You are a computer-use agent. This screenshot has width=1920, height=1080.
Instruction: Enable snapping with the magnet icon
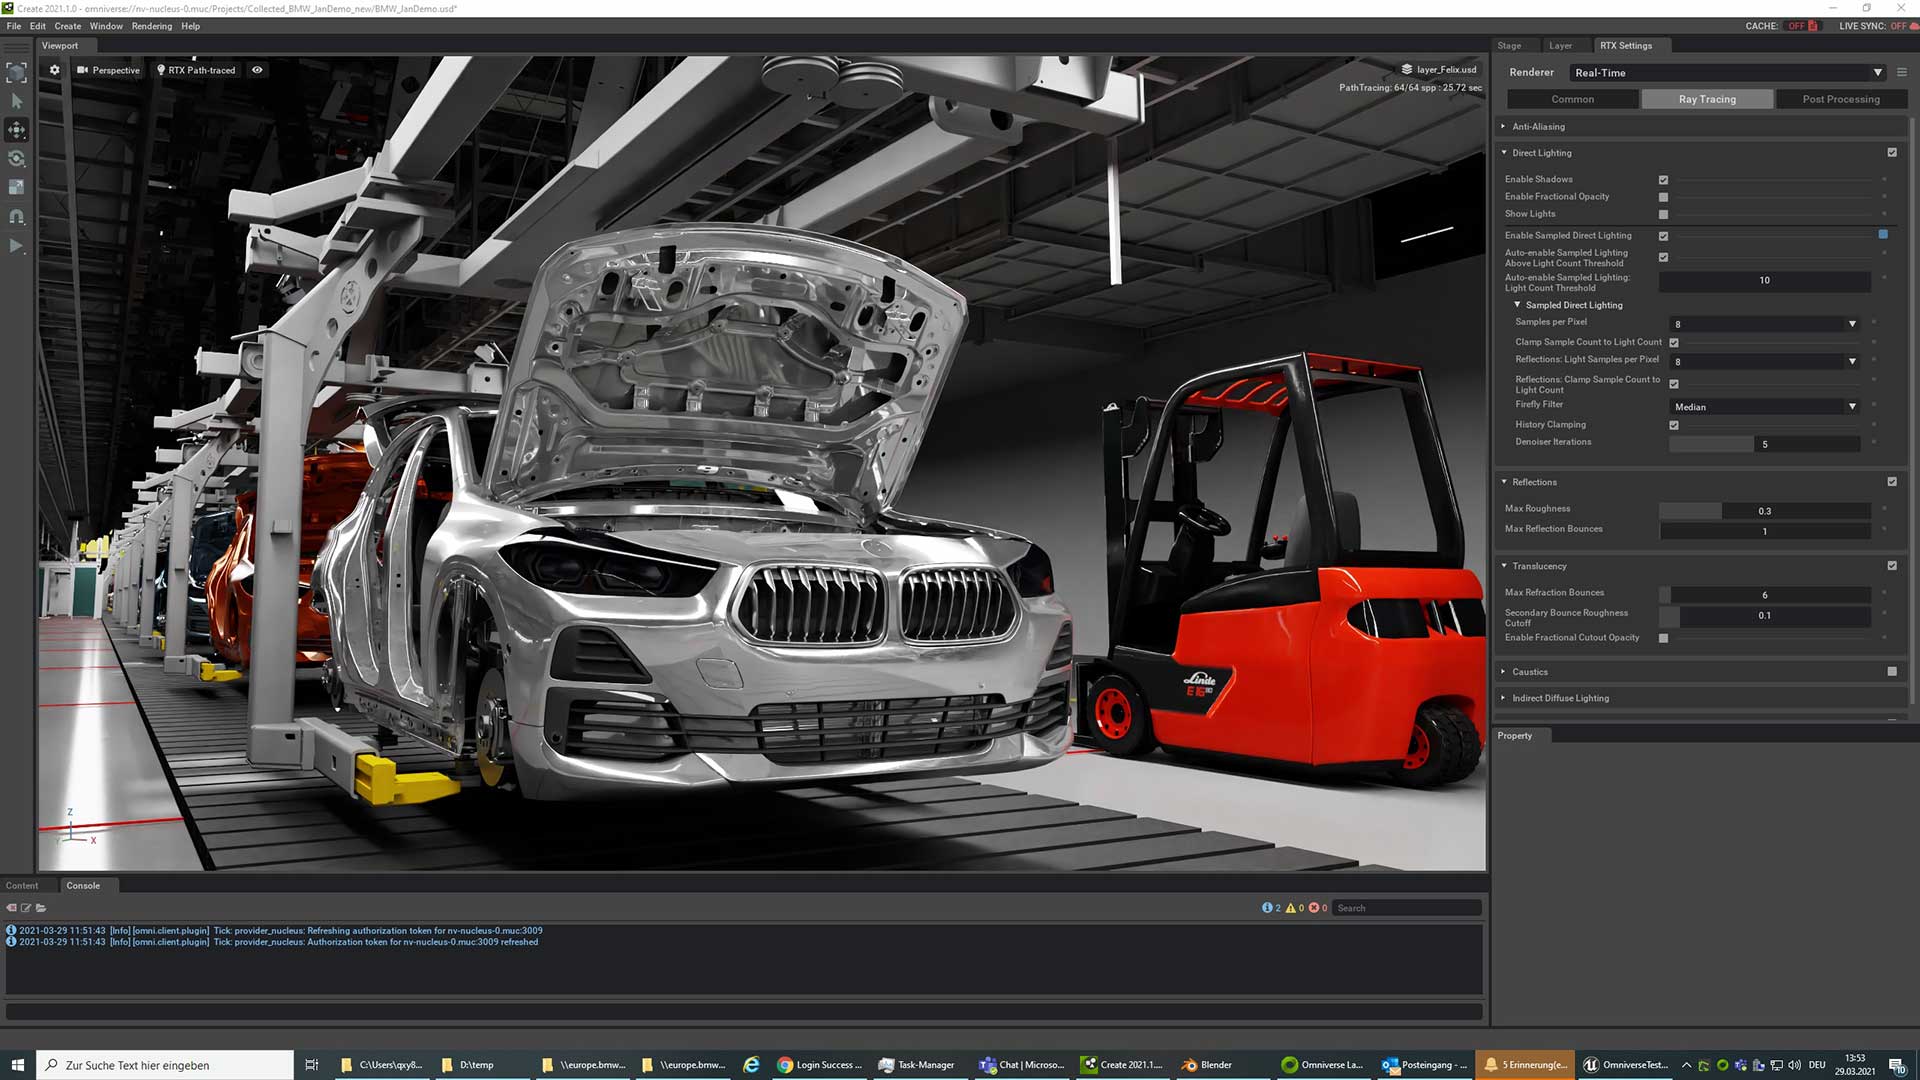(x=16, y=216)
